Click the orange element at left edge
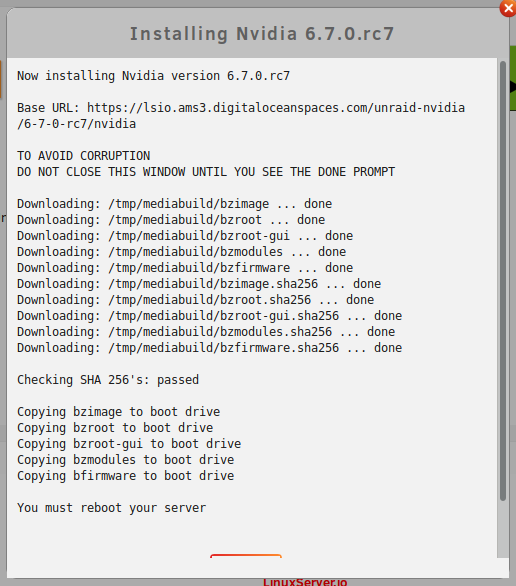The width and height of the screenshot is (516, 586). (x=1, y=80)
